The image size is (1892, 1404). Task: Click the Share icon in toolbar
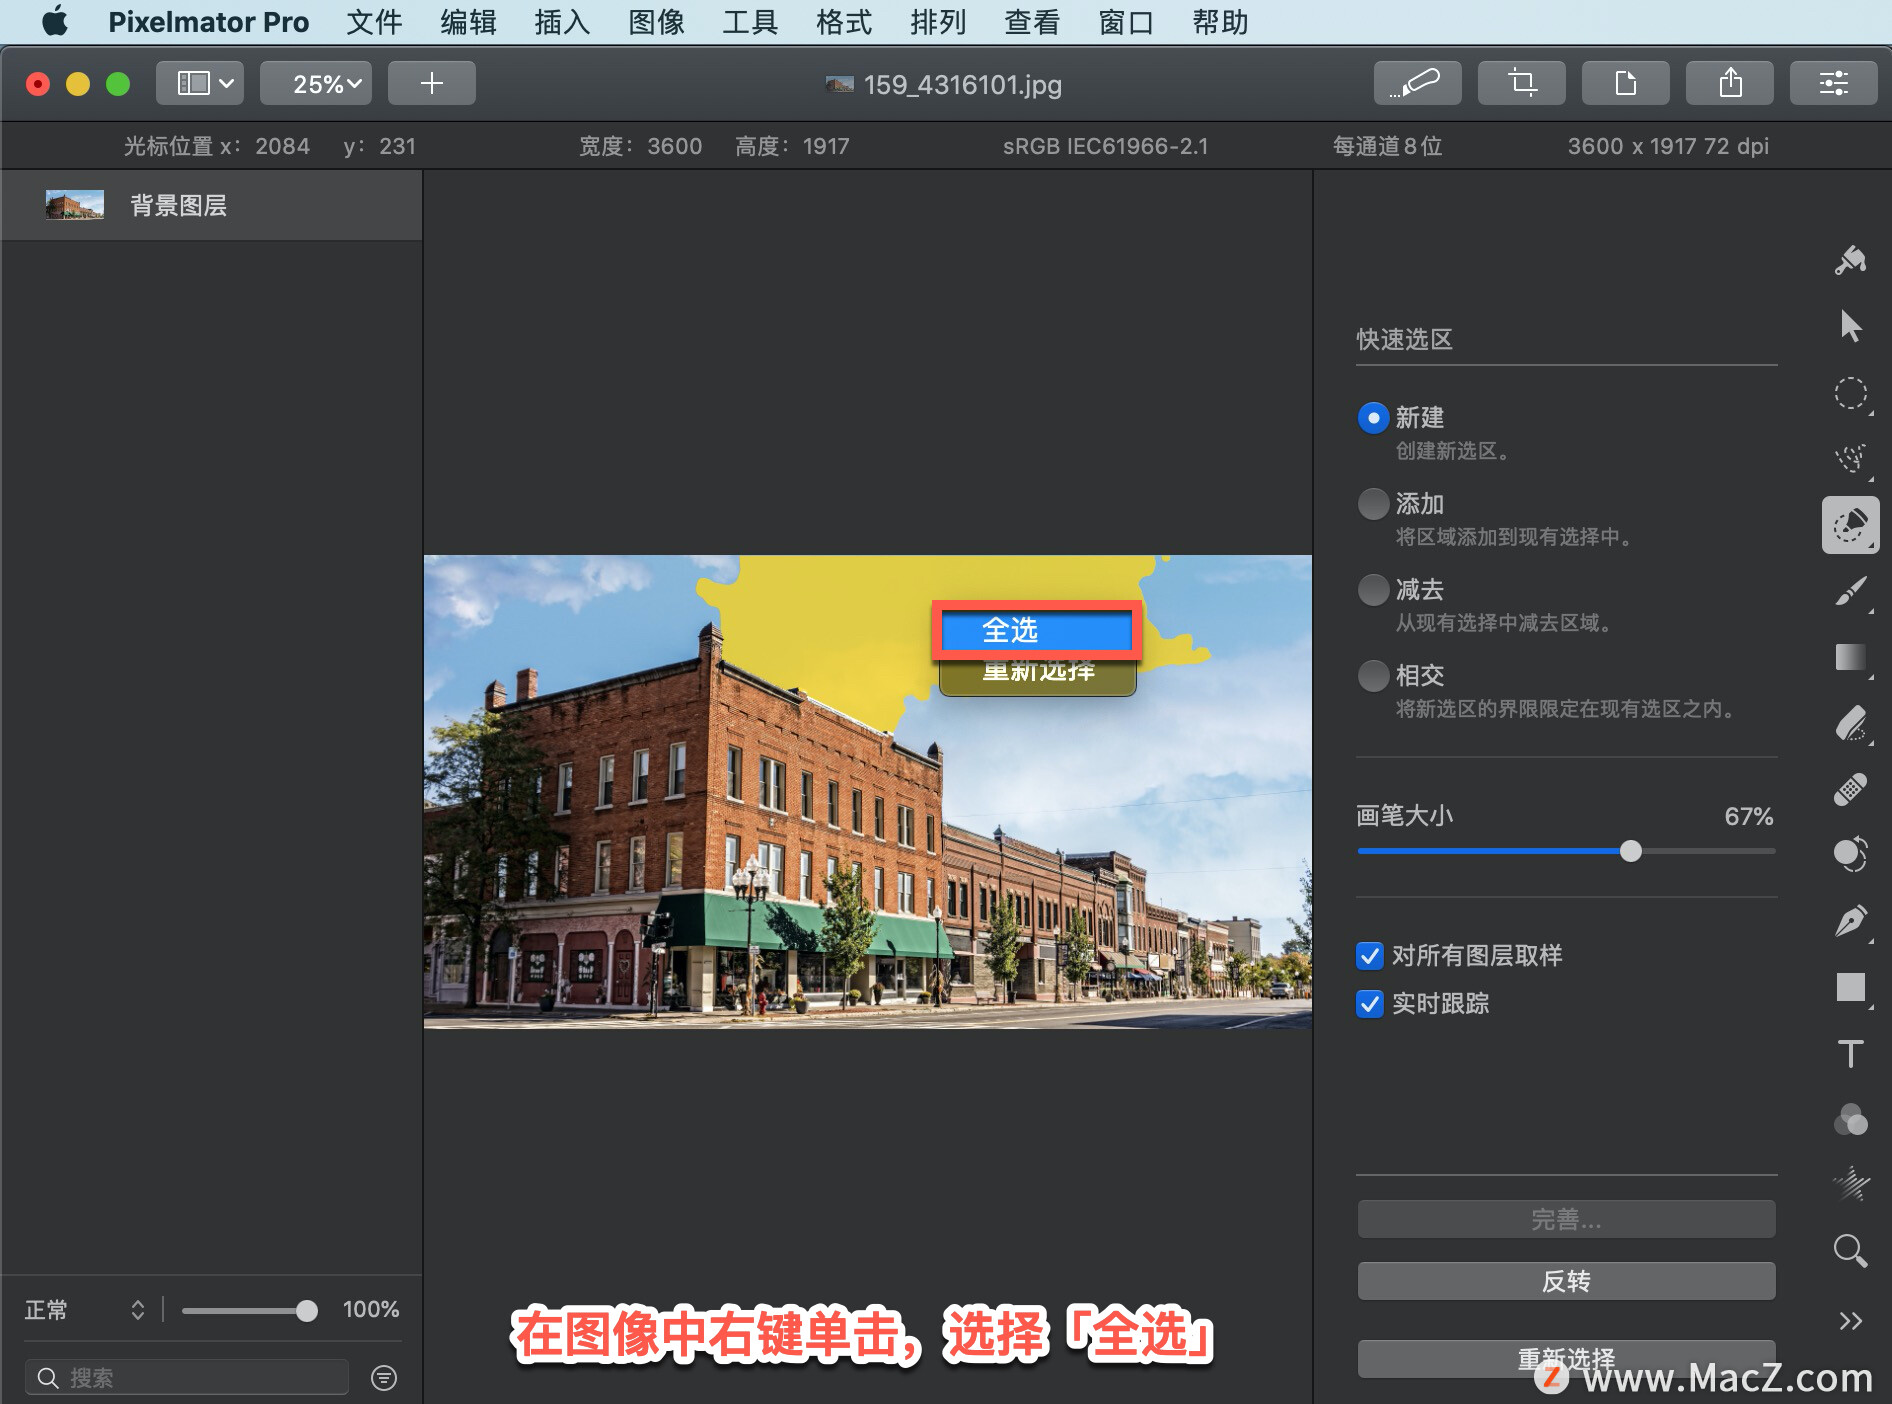click(x=1729, y=83)
